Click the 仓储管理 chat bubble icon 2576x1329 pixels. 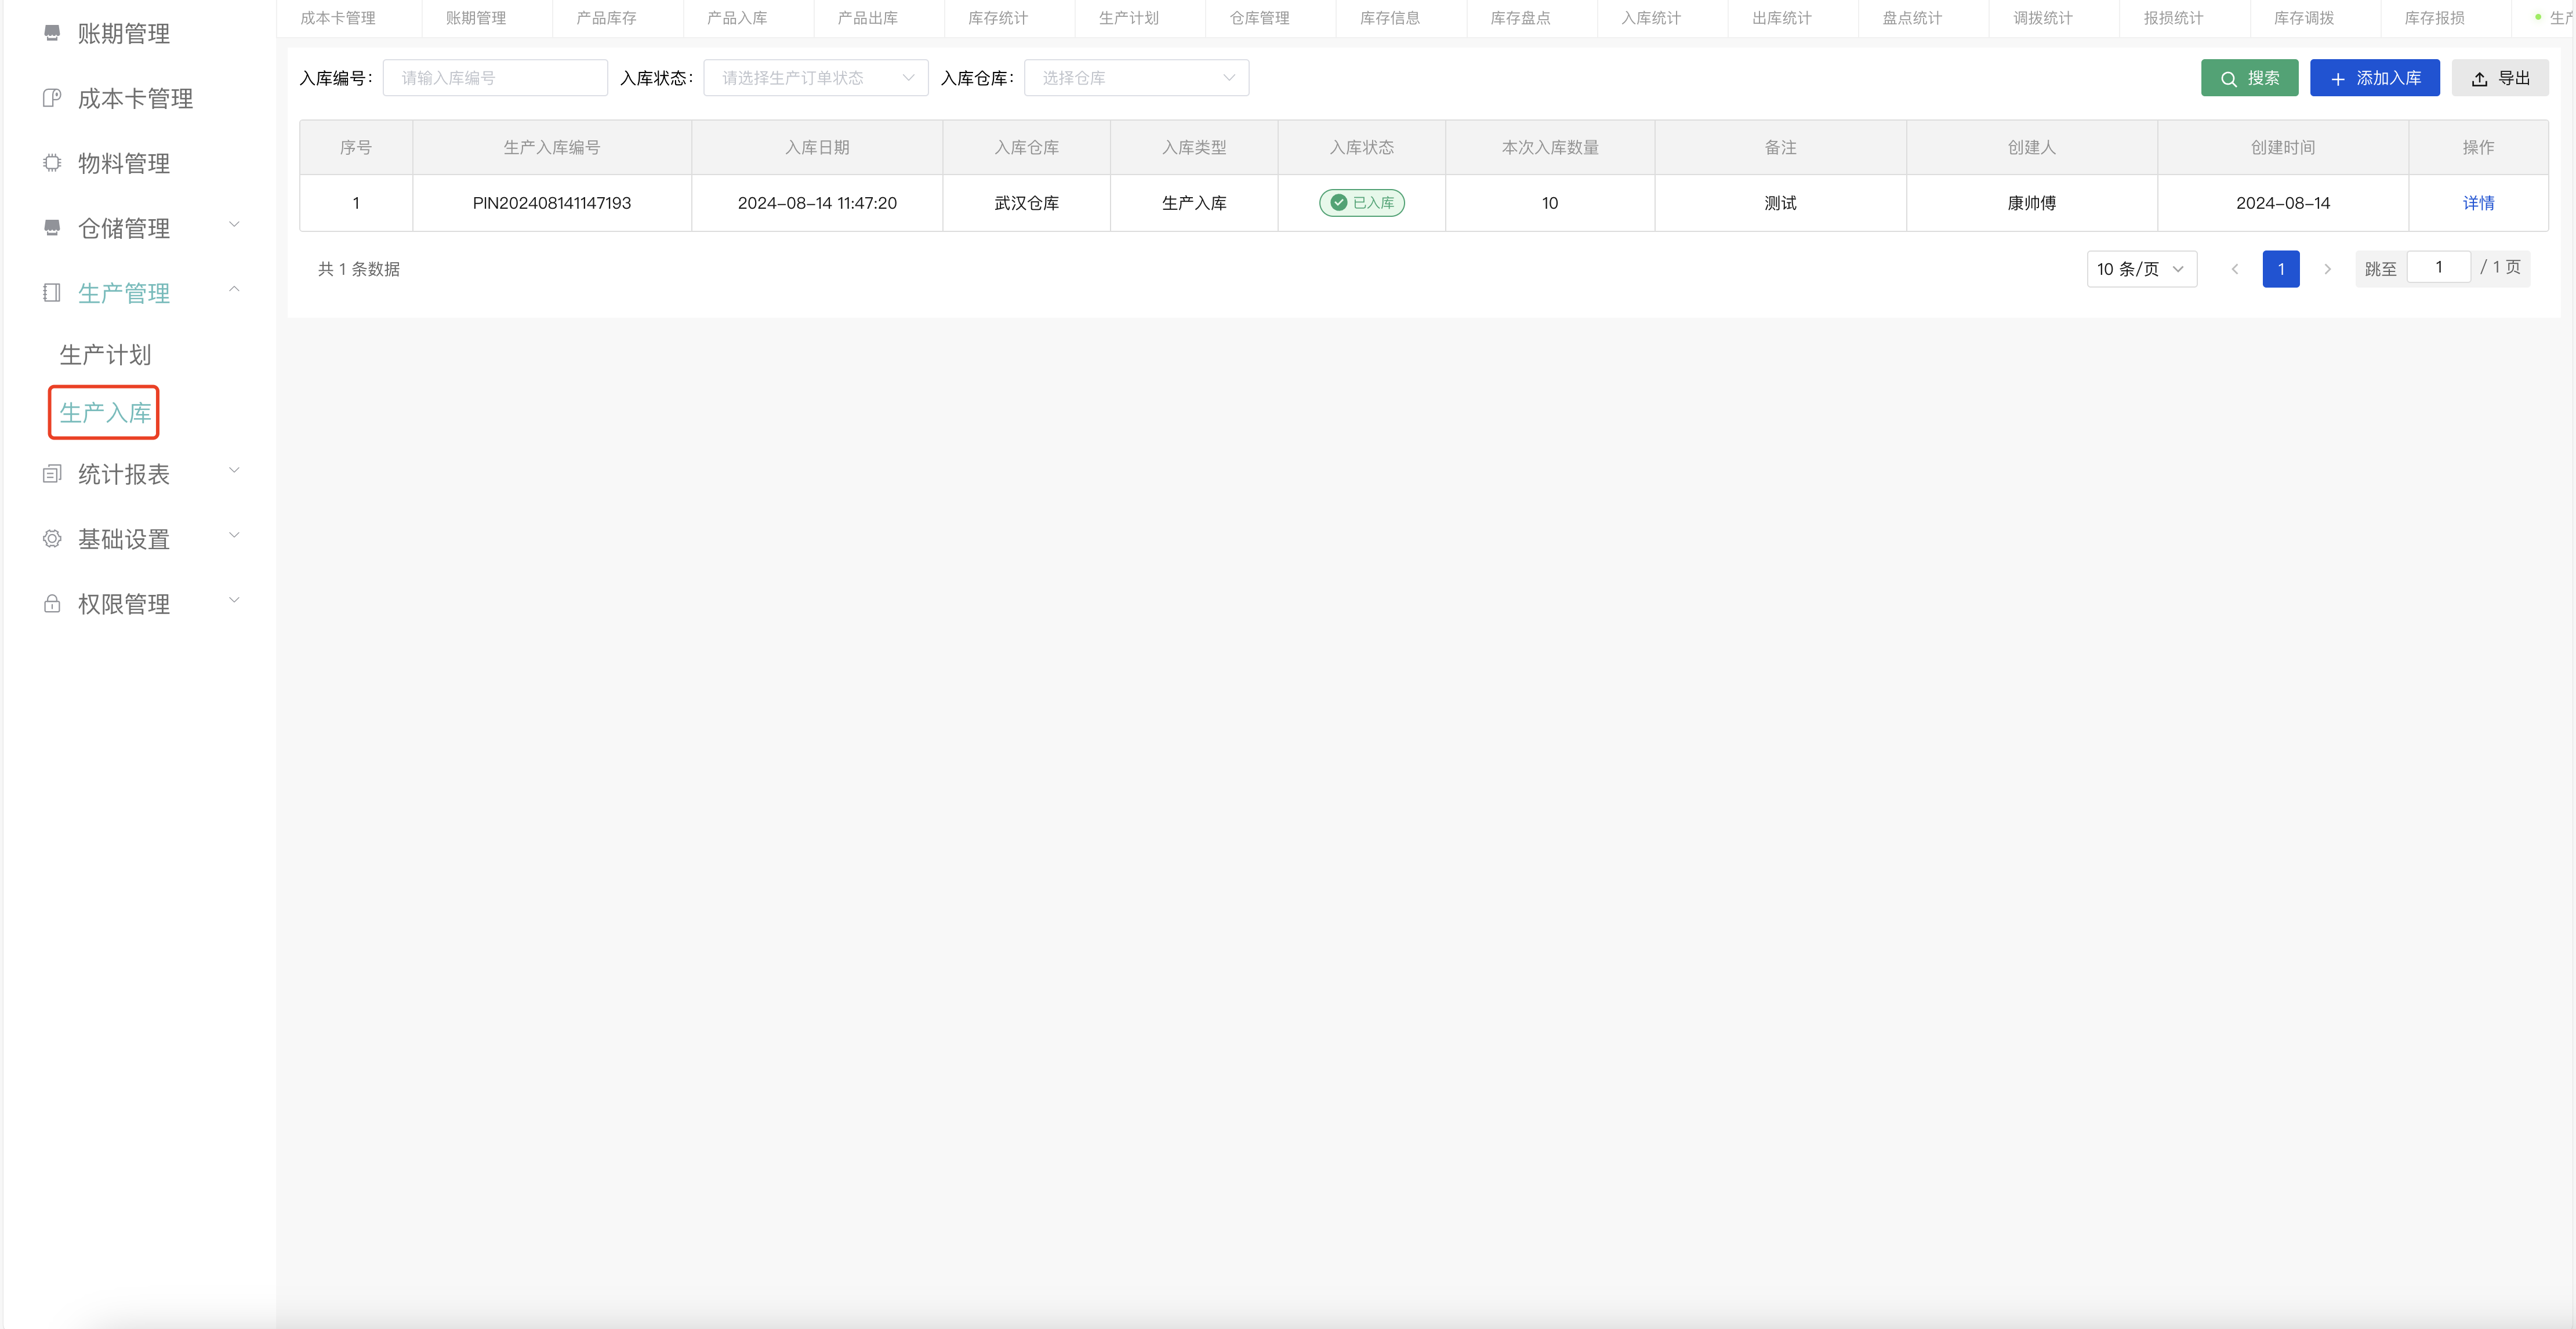52,227
